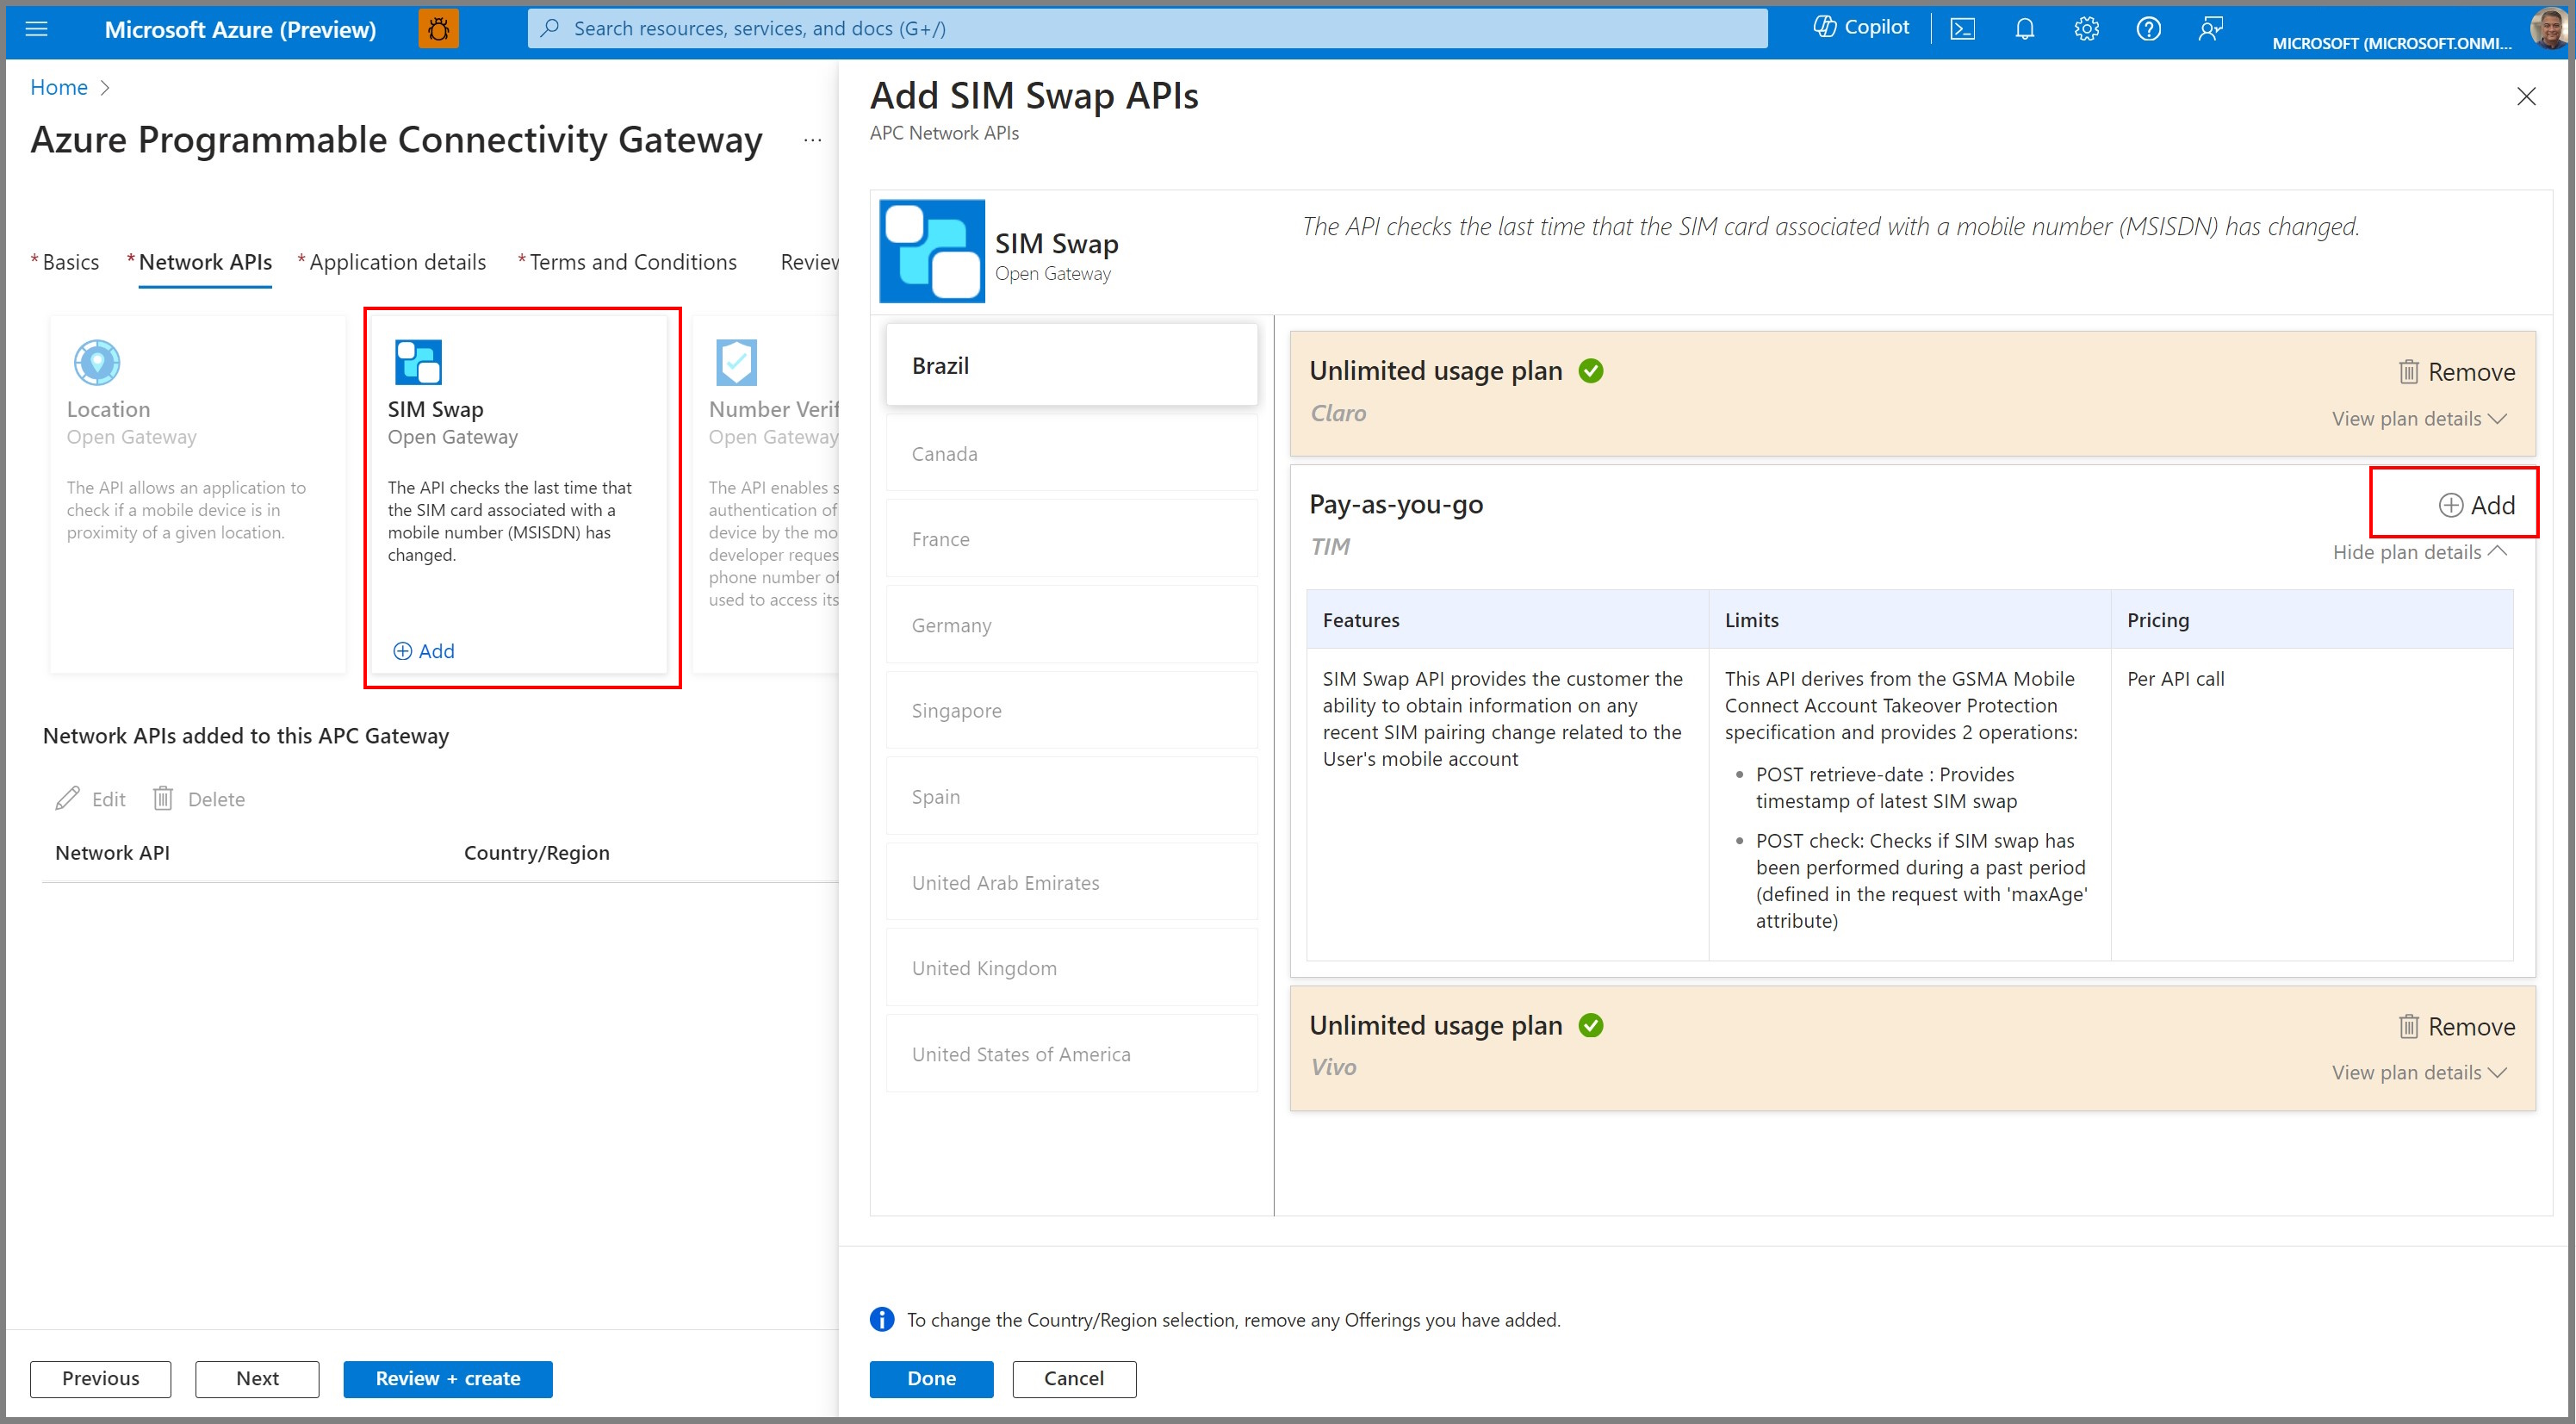Select United Kingdom in the country list

pos(1071,968)
